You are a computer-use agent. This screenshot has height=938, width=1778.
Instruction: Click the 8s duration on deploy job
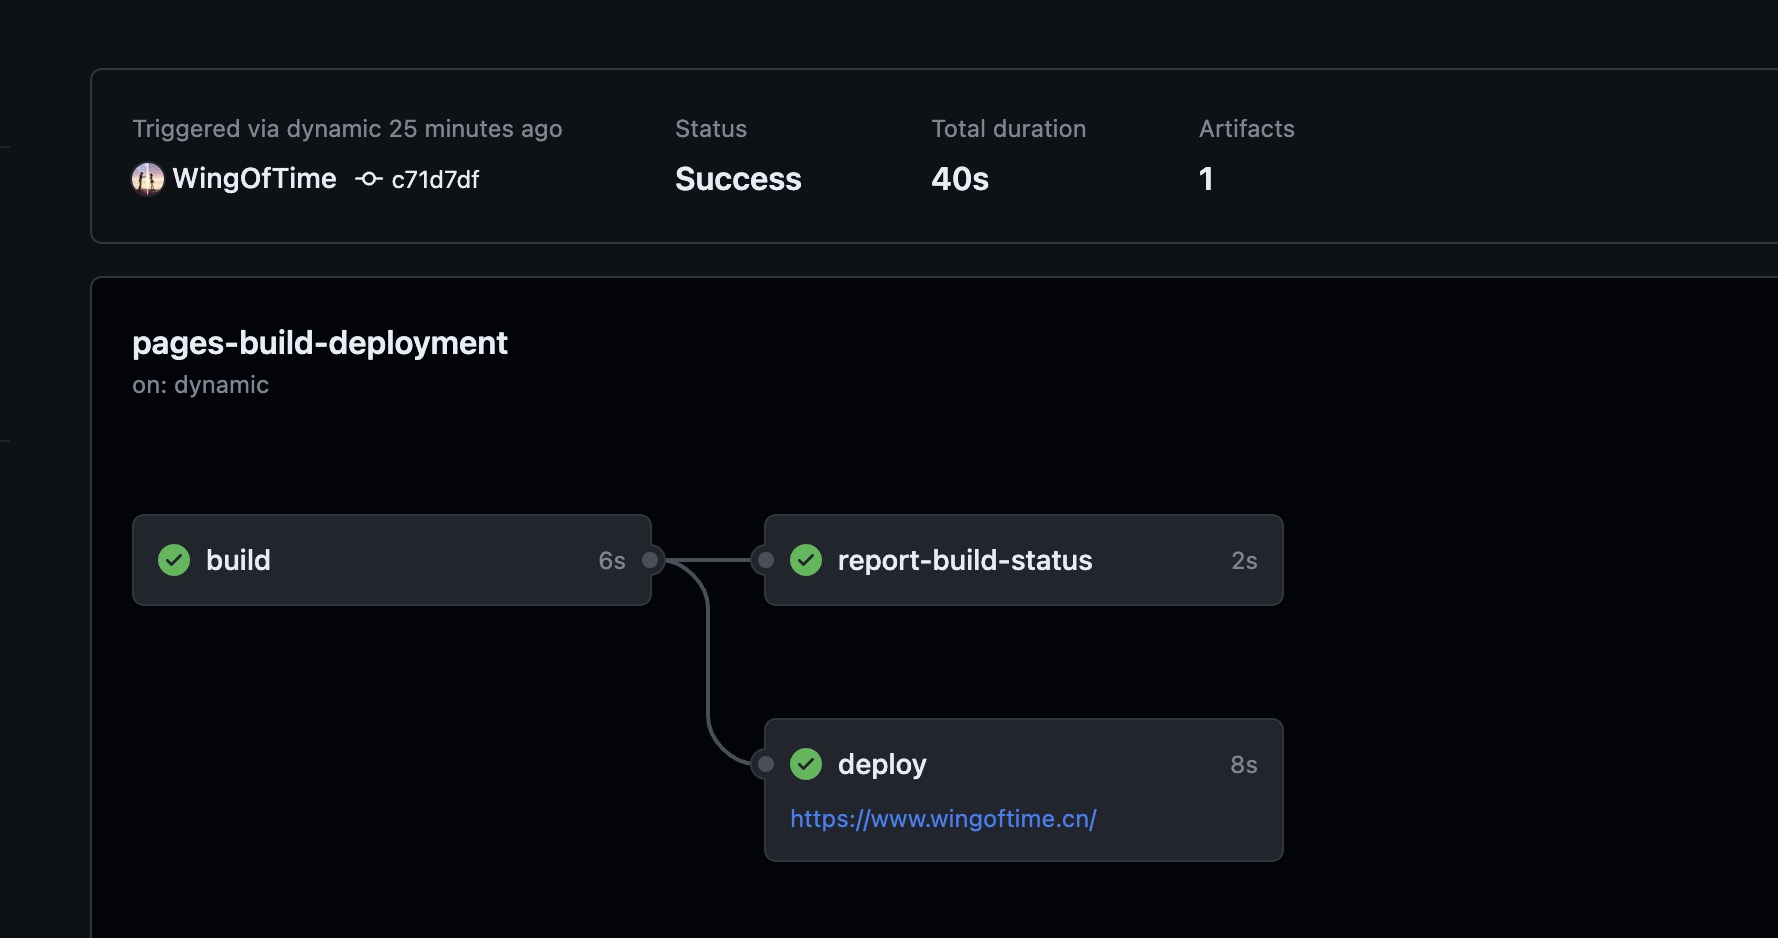pos(1243,764)
